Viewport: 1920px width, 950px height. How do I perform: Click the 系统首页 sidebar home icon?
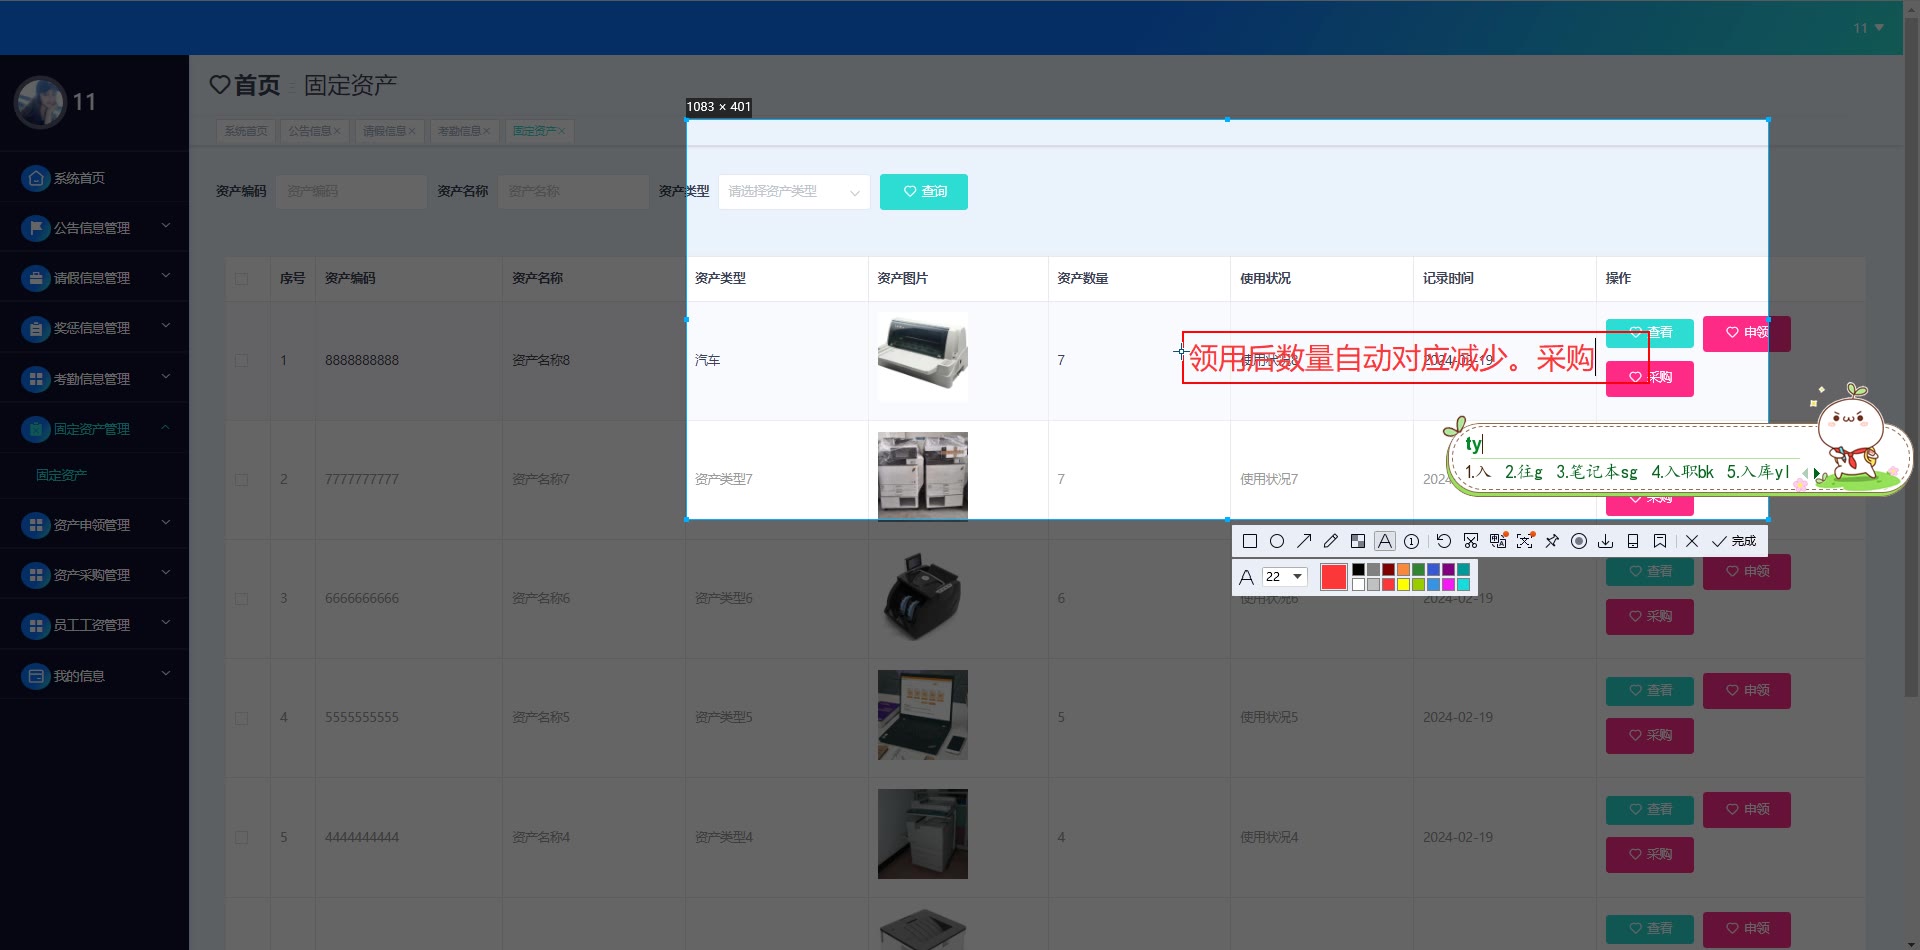pyautogui.click(x=36, y=178)
